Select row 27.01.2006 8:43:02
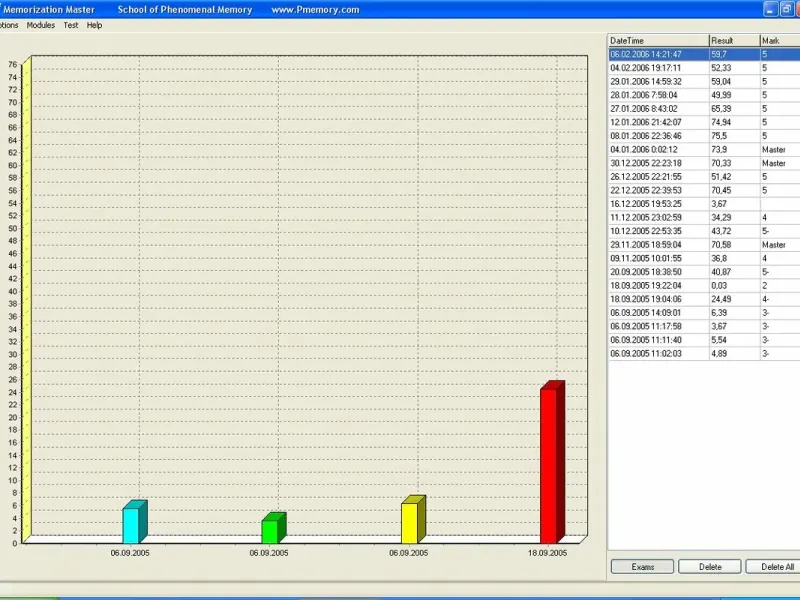Screen dimensions: 800x600 click(x=704, y=109)
